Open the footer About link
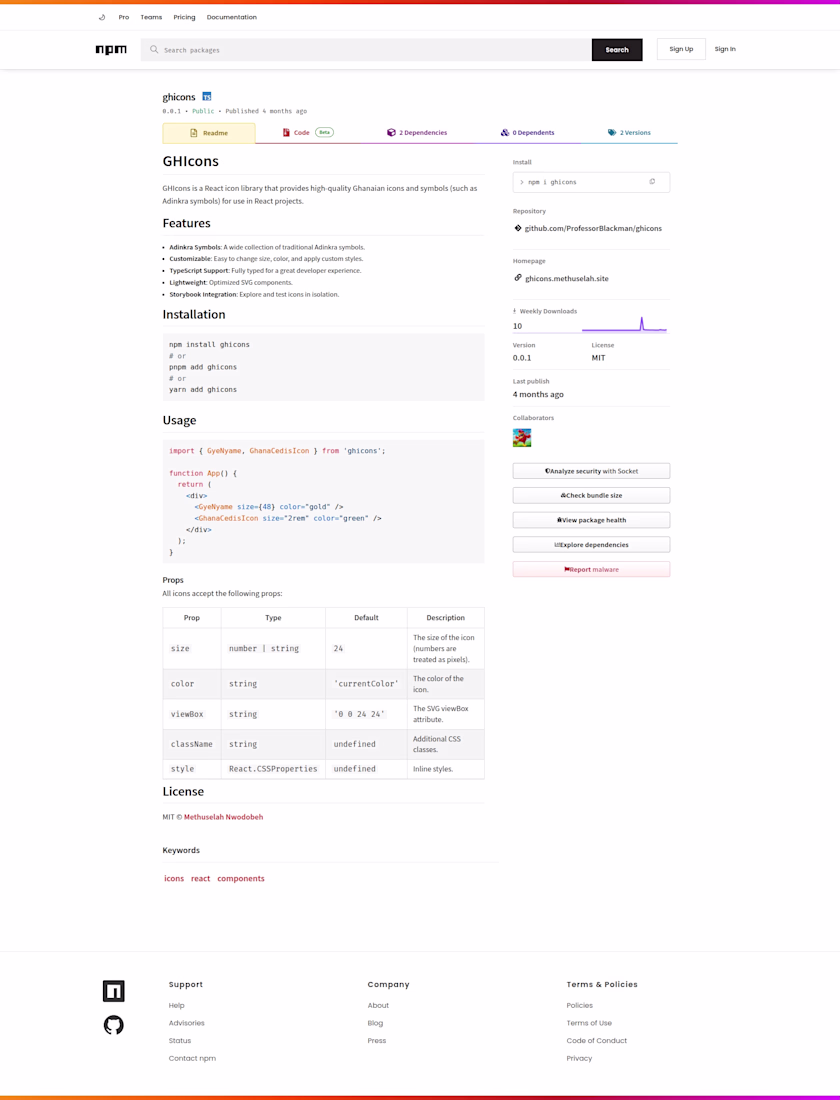840x1100 pixels. coord(378,1005)
